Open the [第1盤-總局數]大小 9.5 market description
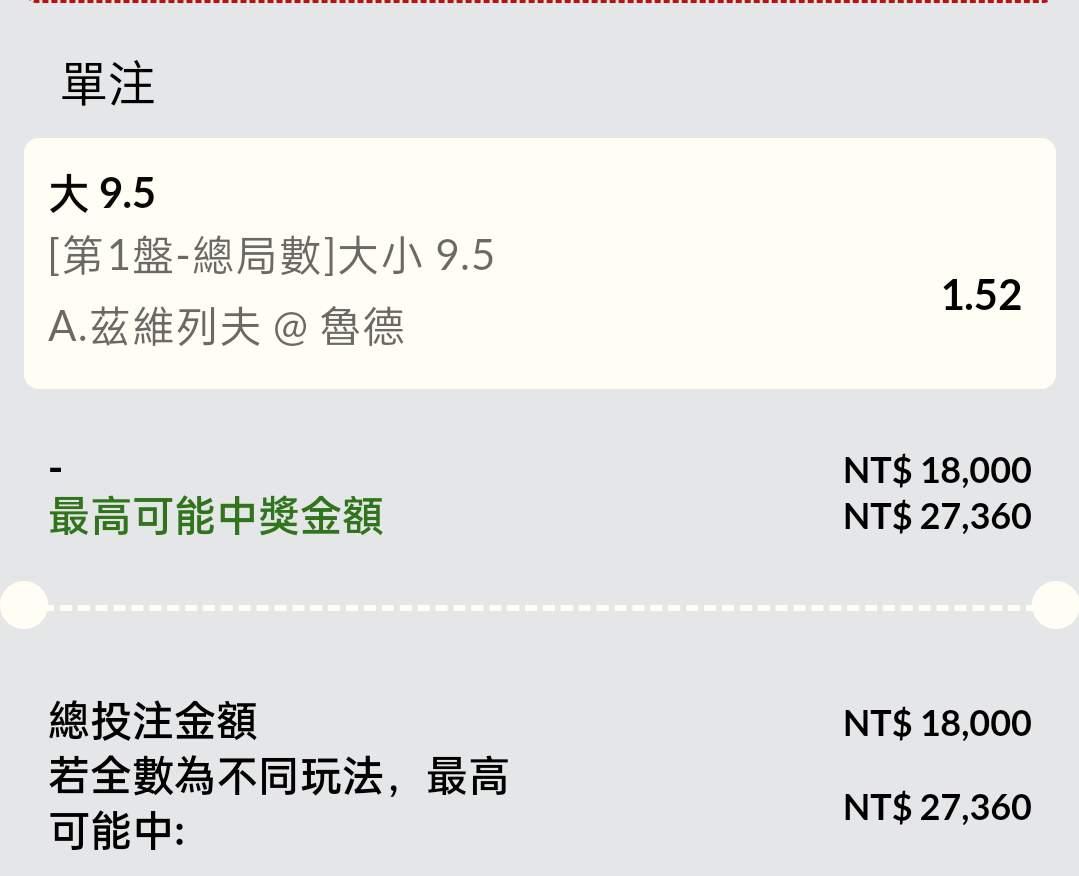This screenshot has width=1079, height=876. (x=271, y=257)
